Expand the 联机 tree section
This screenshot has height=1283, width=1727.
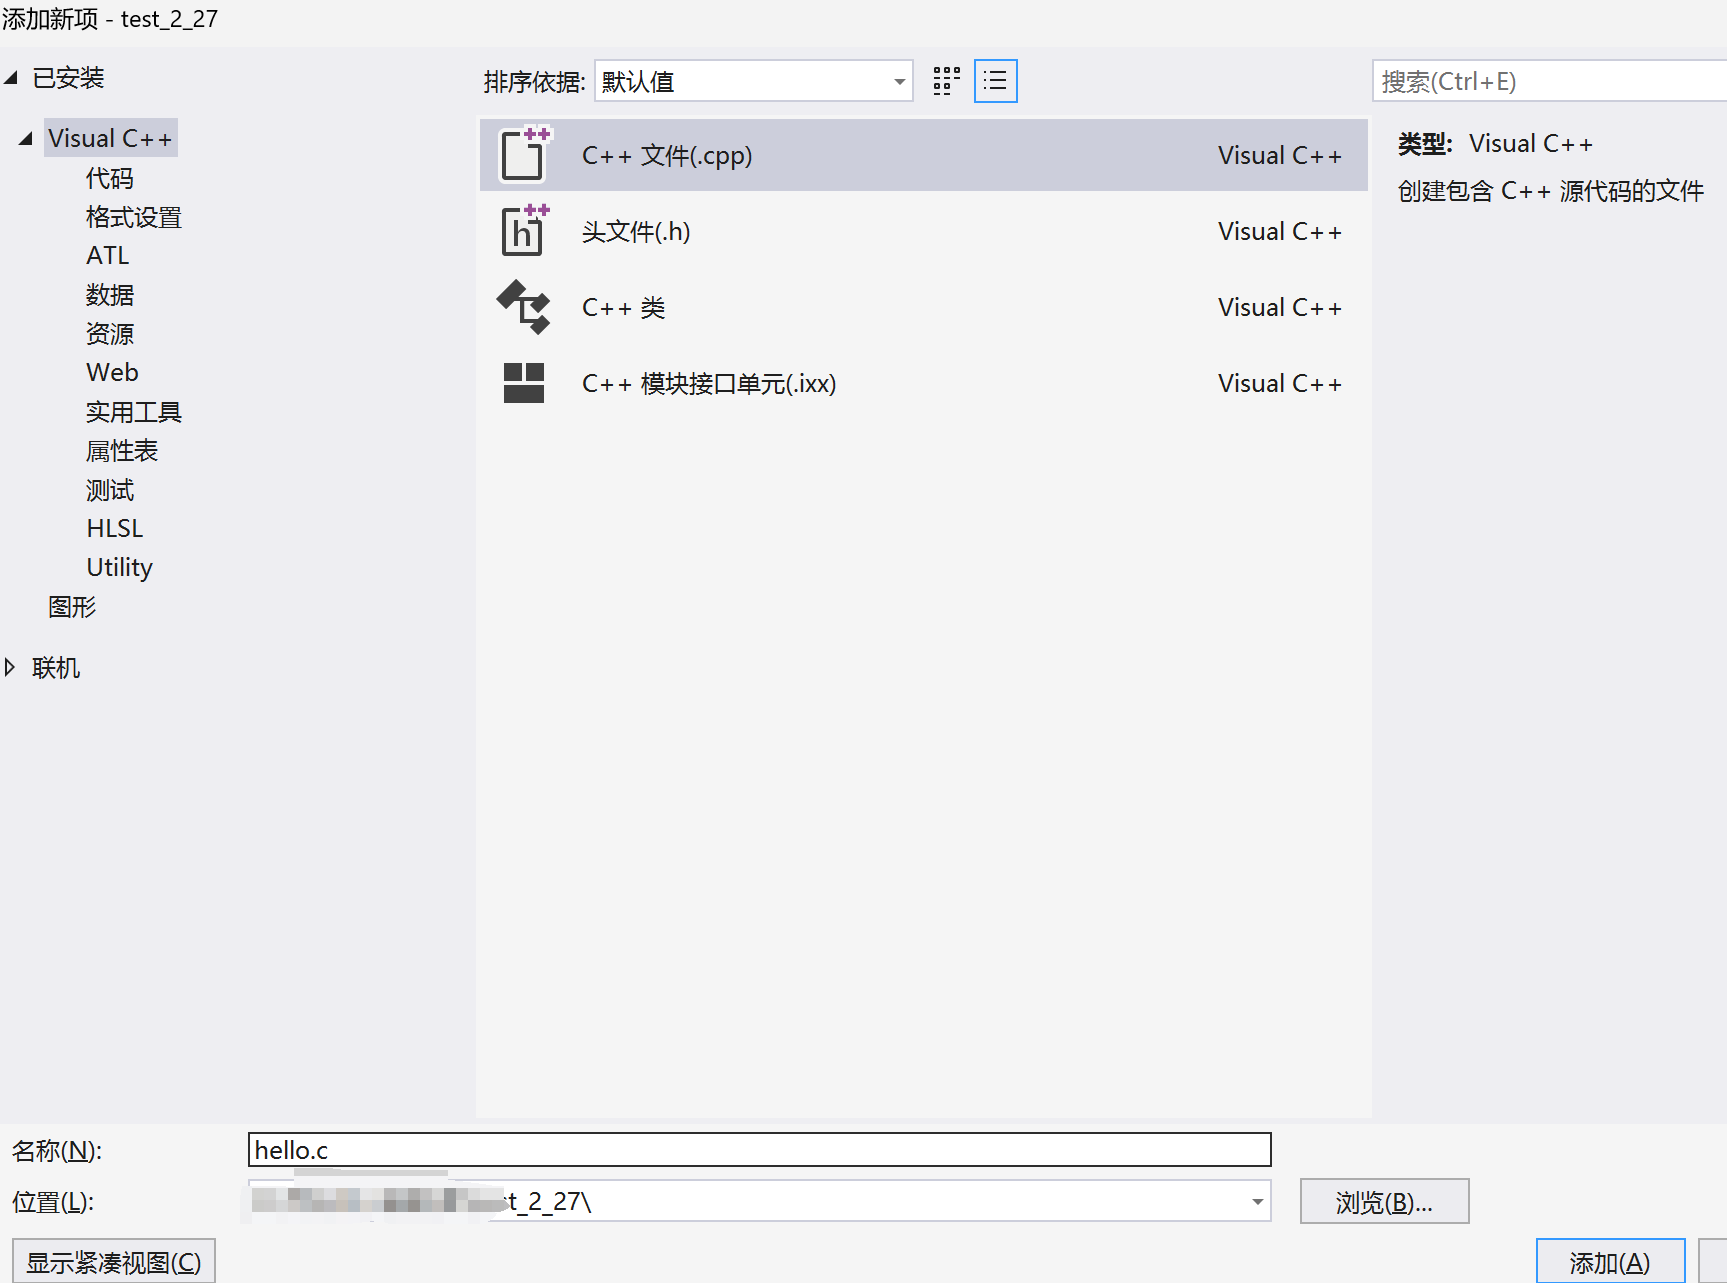coord(10,667)
